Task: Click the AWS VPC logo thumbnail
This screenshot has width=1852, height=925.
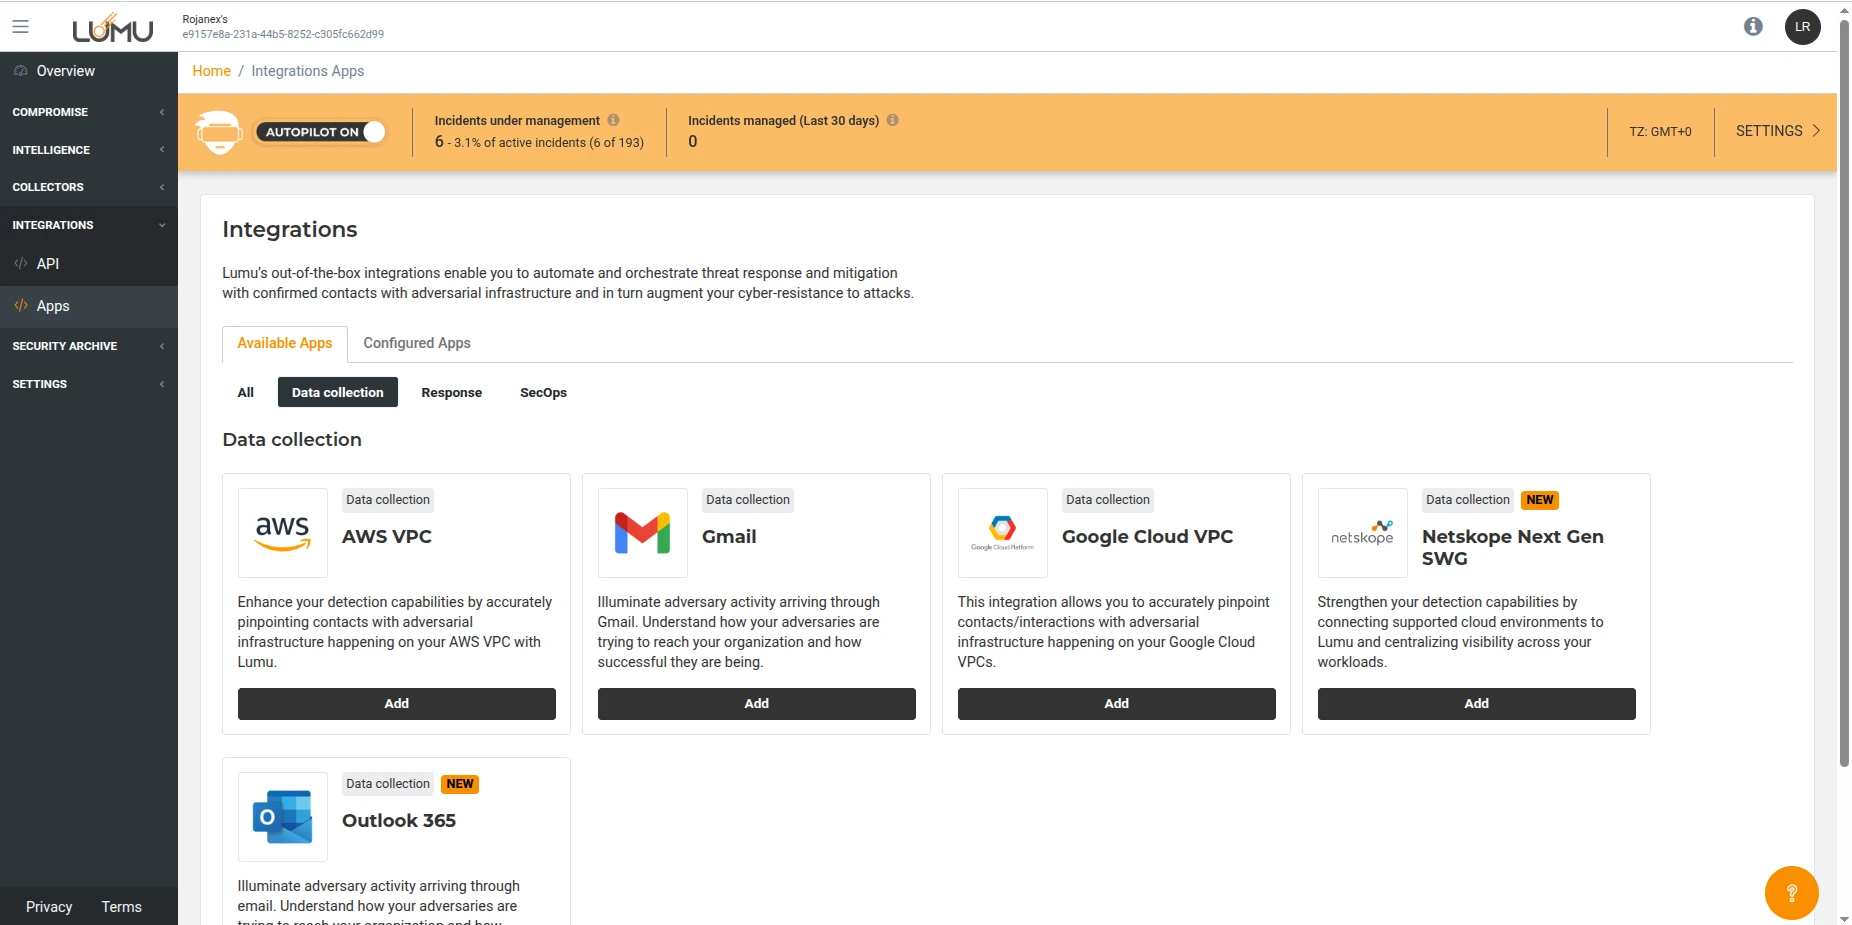Action: click(x=283, y=533)
